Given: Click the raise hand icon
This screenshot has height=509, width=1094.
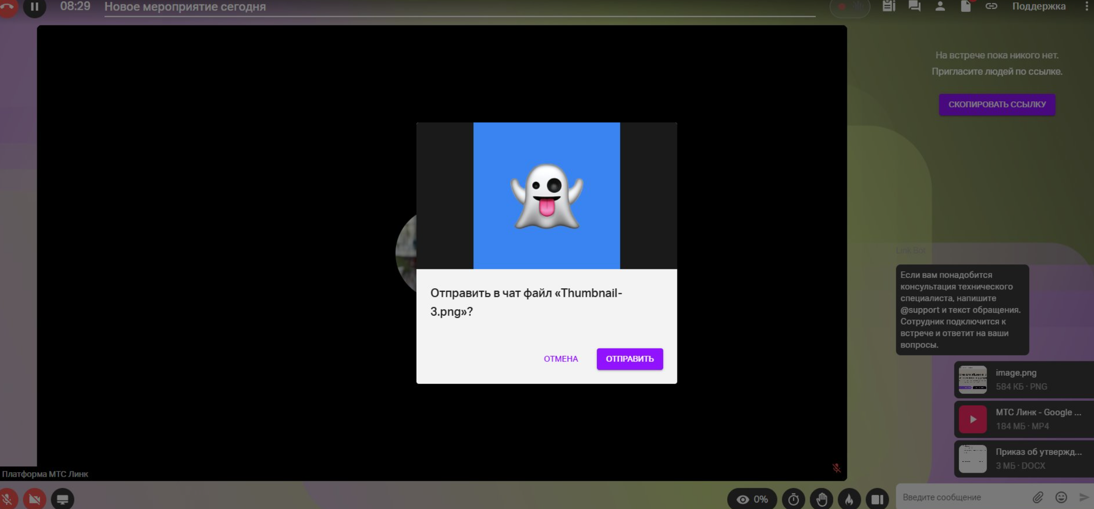Looking at the screenshot, I should click(822, 499).
